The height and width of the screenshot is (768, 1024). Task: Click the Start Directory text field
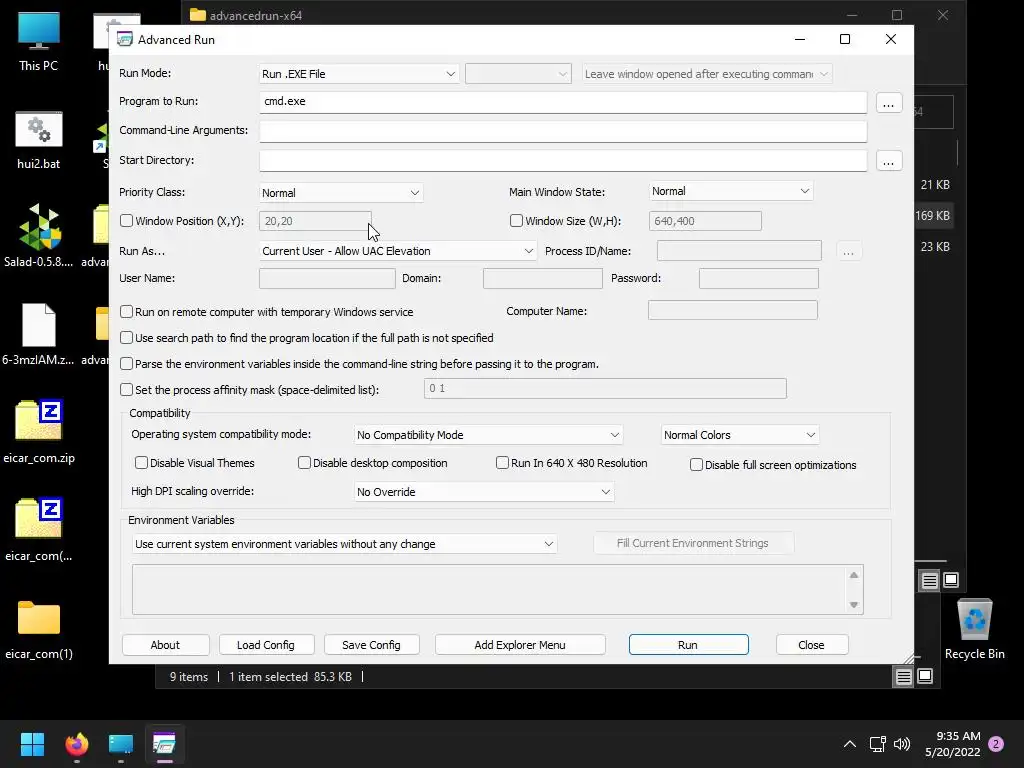[x=563, y=160]
